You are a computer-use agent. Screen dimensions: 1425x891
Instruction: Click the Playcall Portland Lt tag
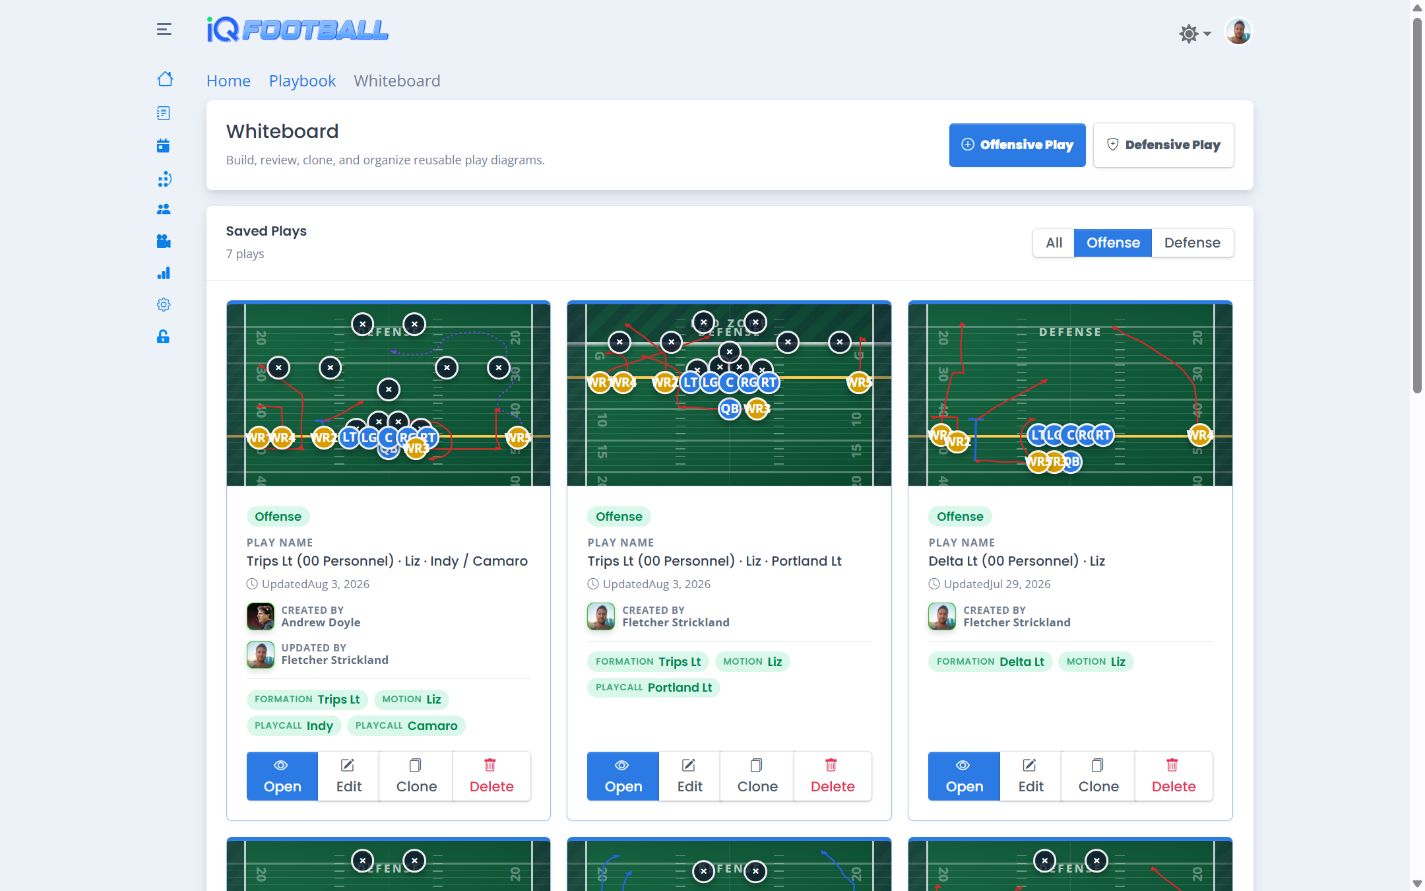point(654,688)
